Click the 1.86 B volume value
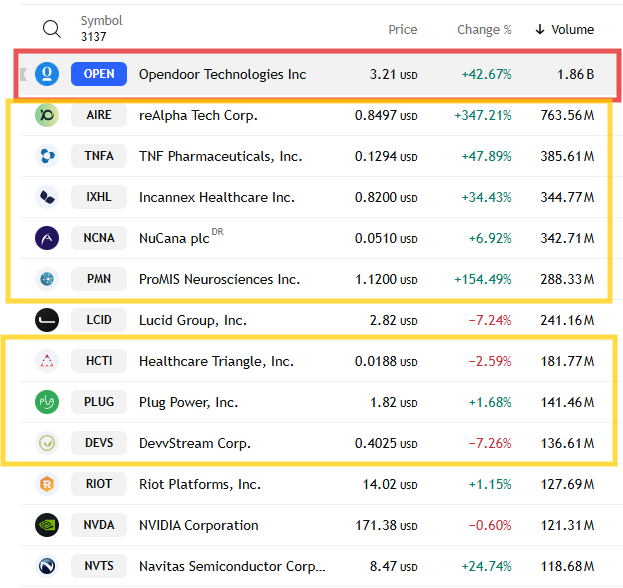The height and width of the screenshot is (588, 623). point(575,74)
